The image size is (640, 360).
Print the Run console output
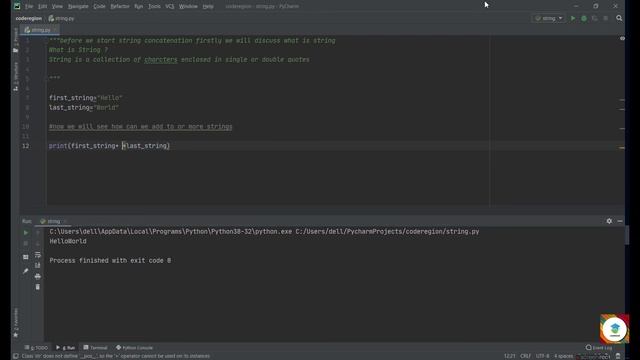tap(38, 276)
